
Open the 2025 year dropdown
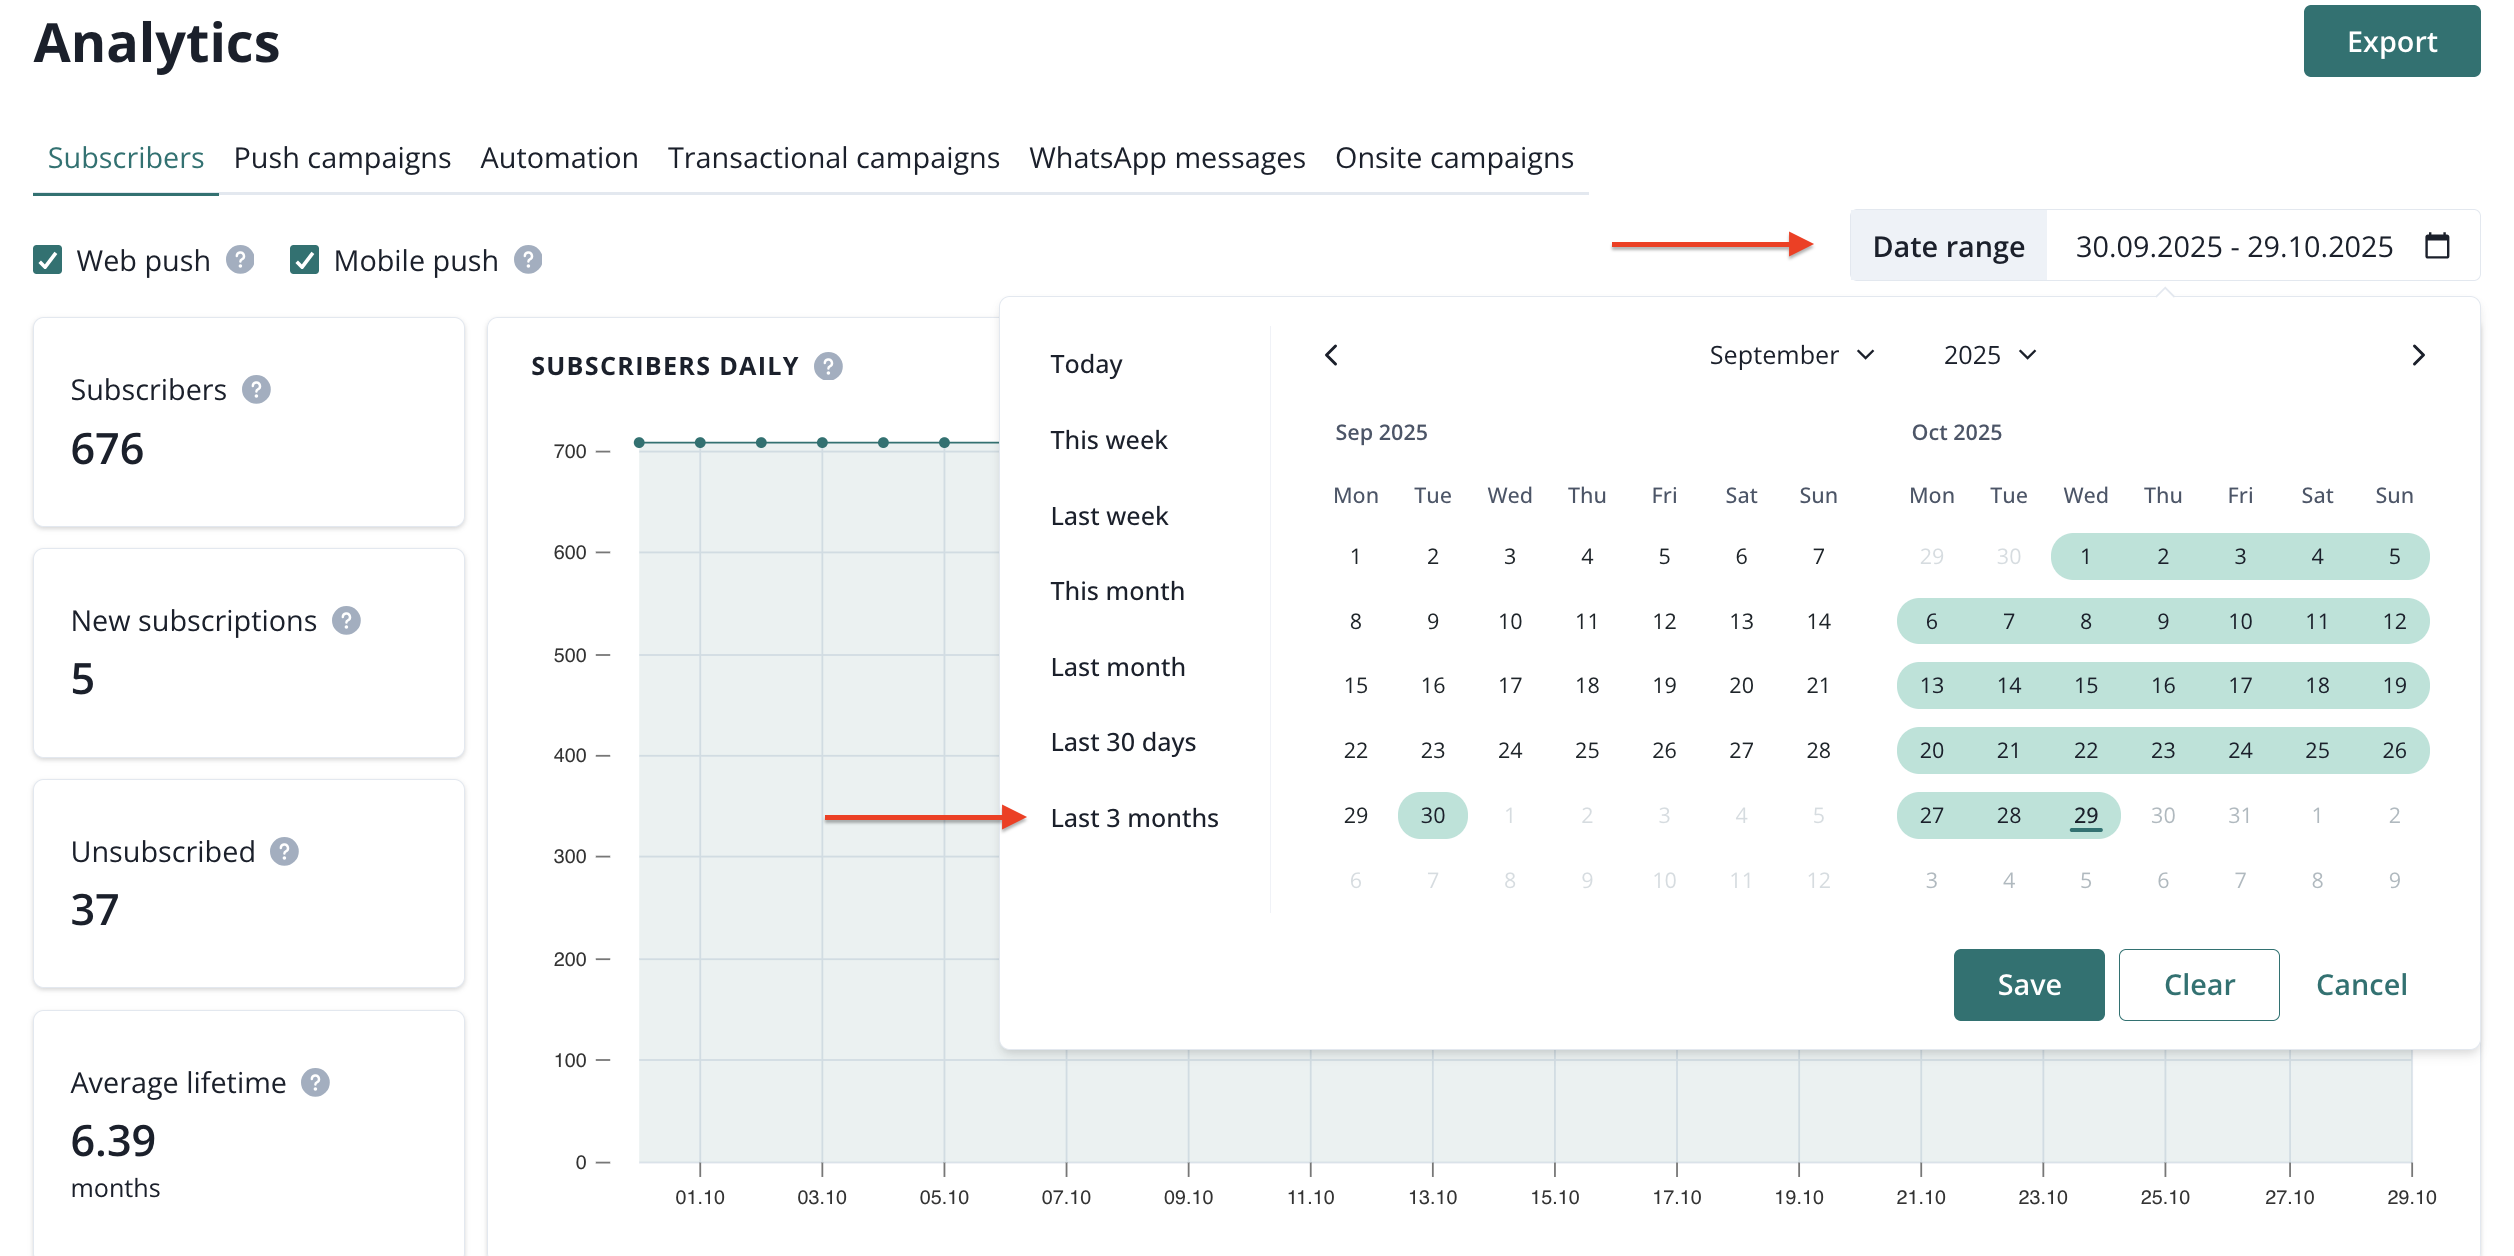[x=1989, y=356]
